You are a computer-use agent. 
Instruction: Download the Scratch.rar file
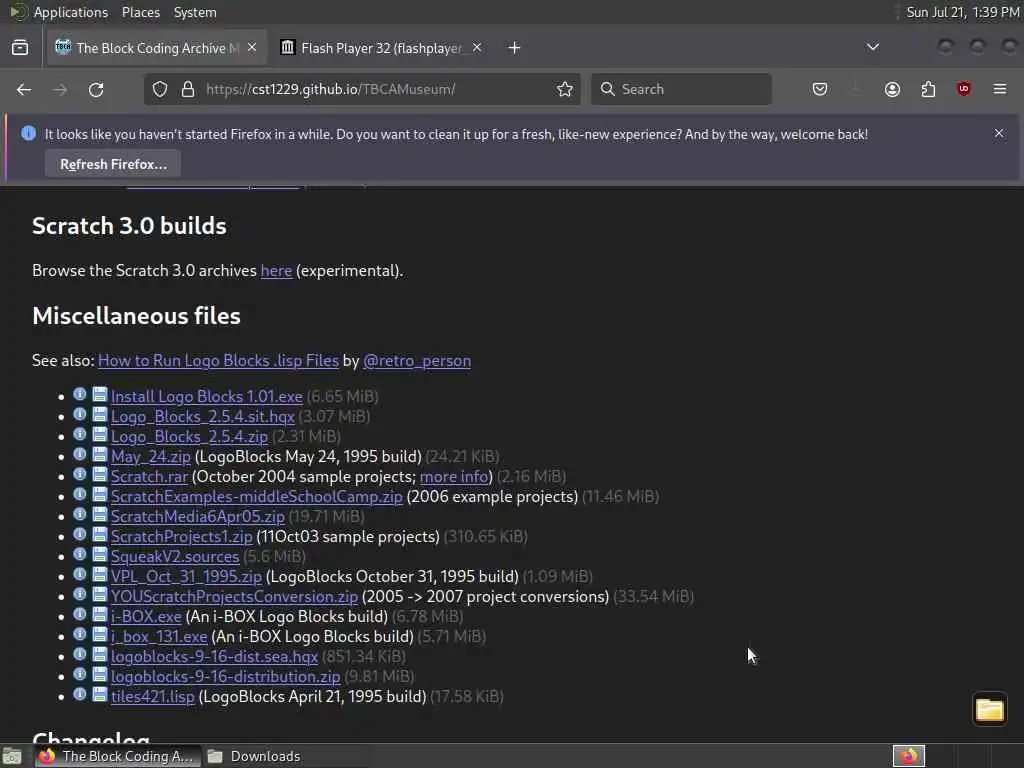pyautogui.click(x=149, y=477)
